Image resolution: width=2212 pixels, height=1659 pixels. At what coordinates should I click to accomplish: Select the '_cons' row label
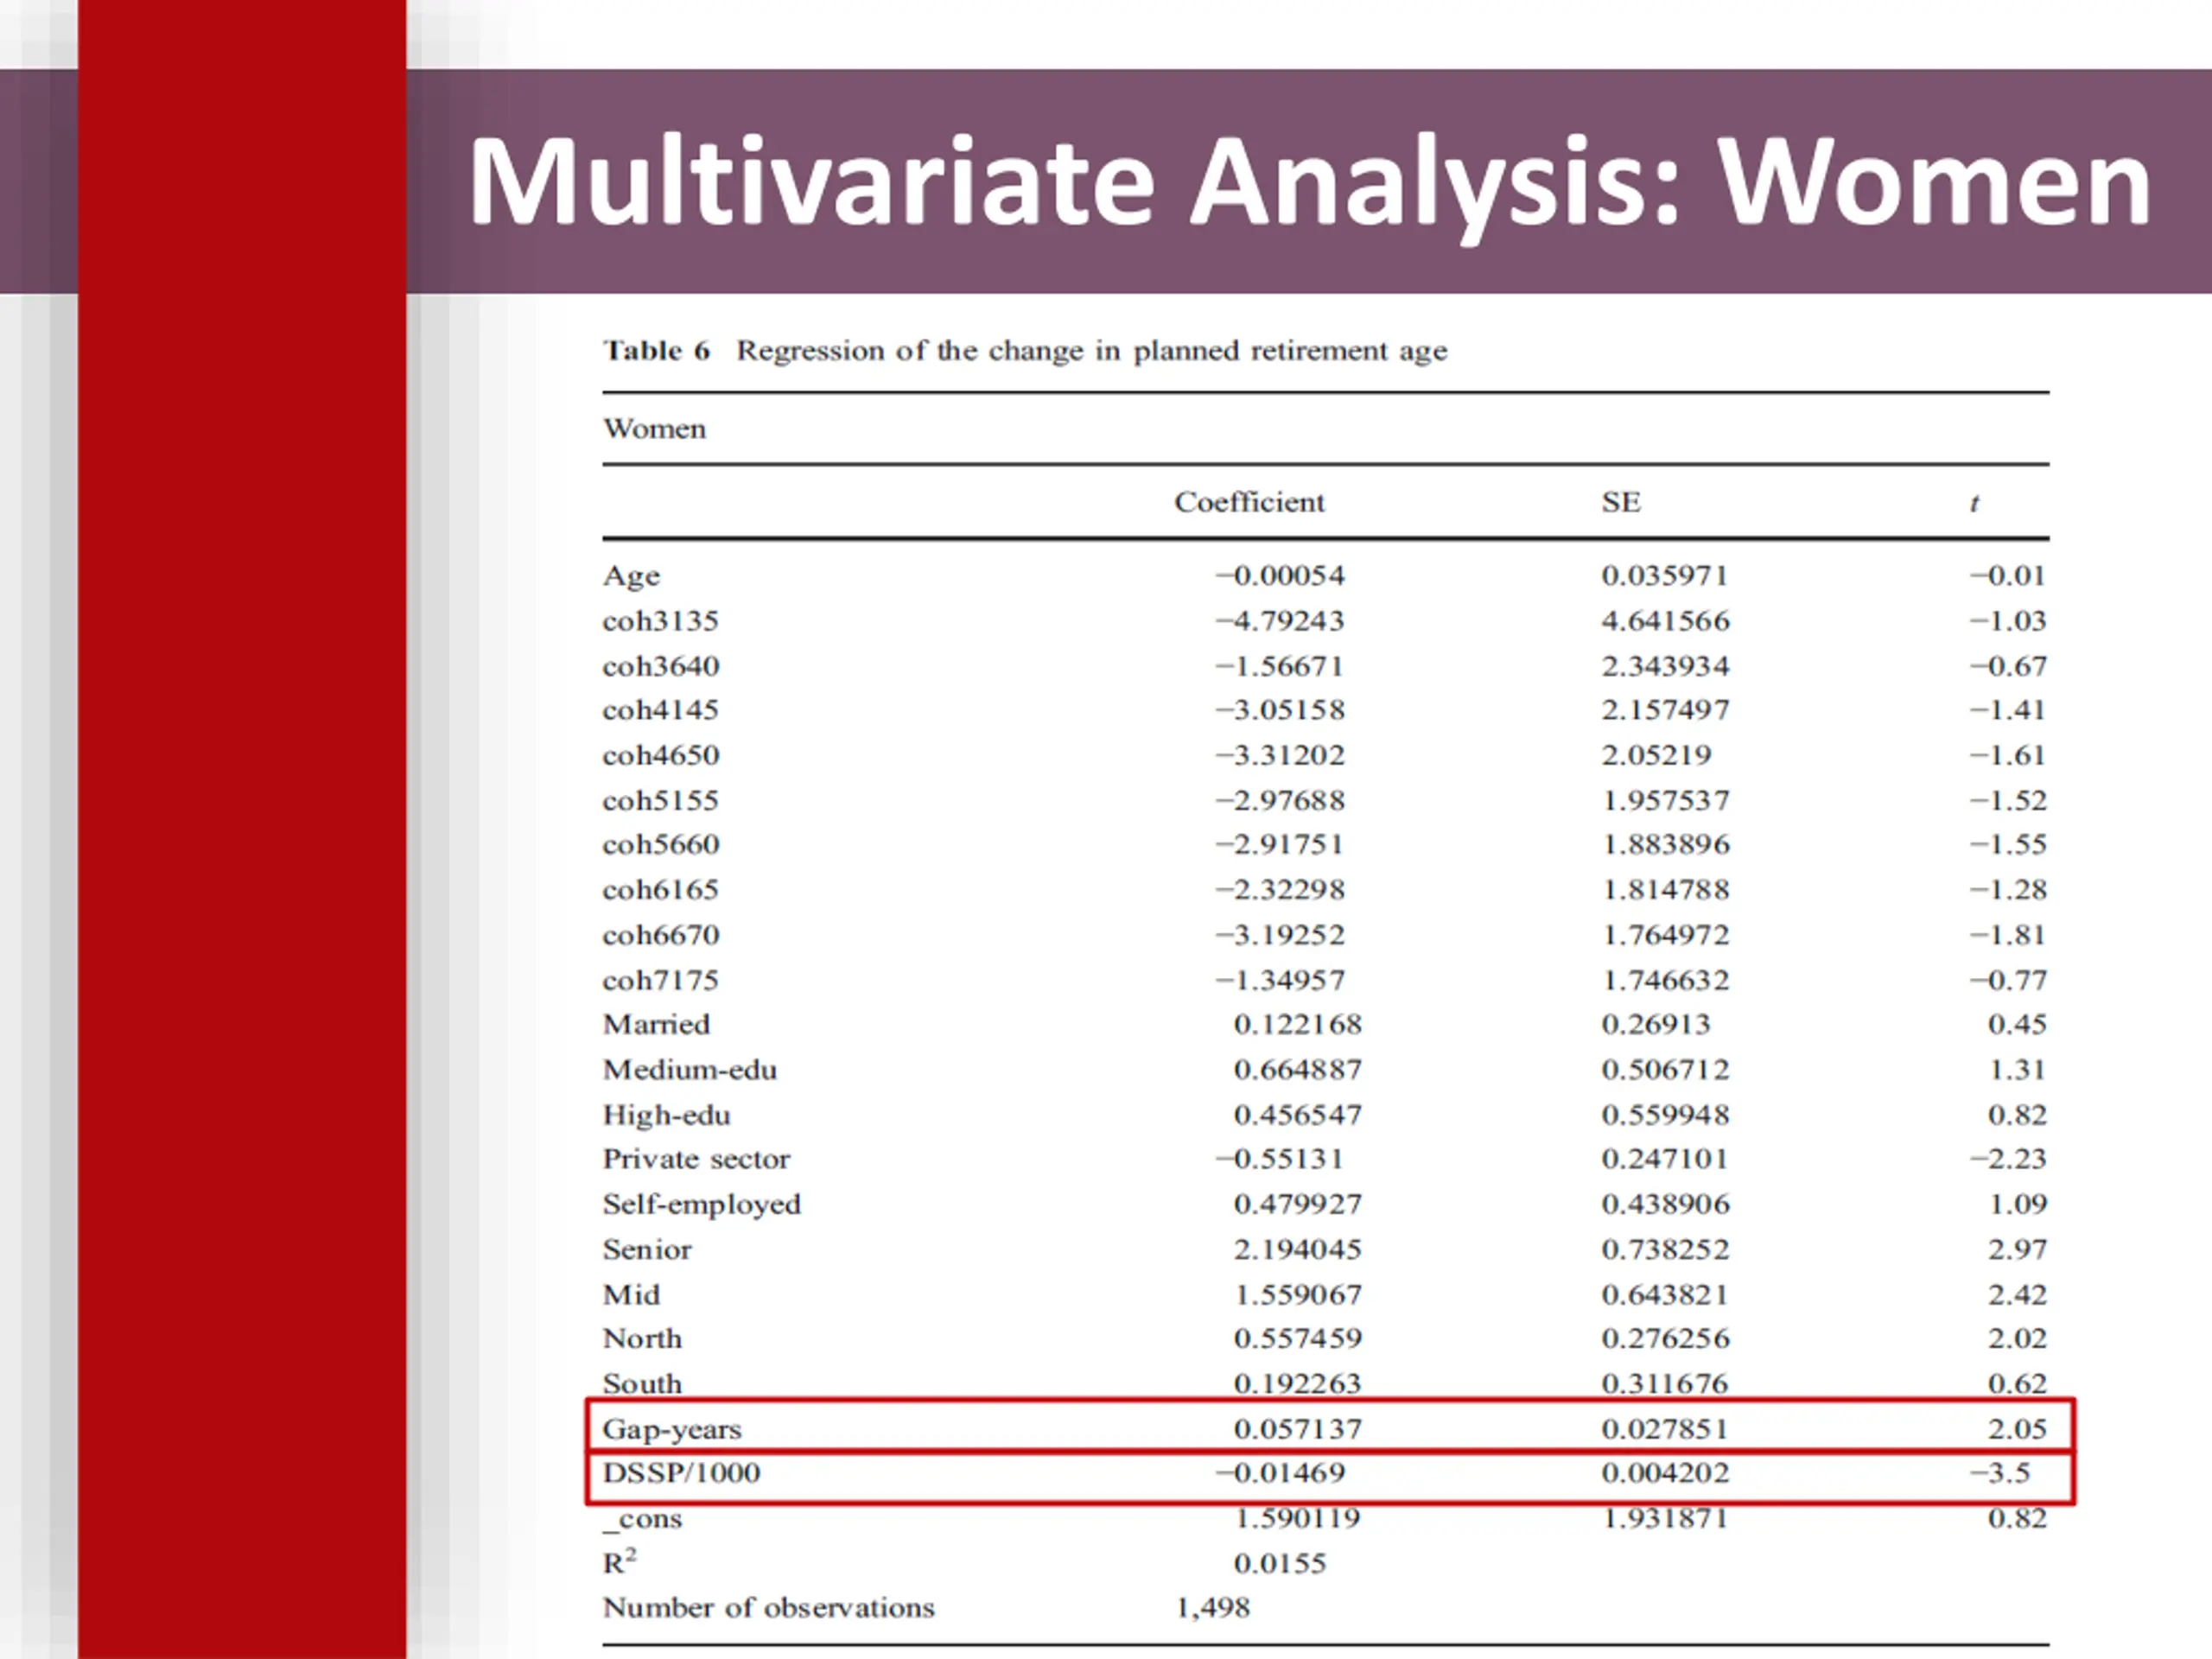[642, 1520]
